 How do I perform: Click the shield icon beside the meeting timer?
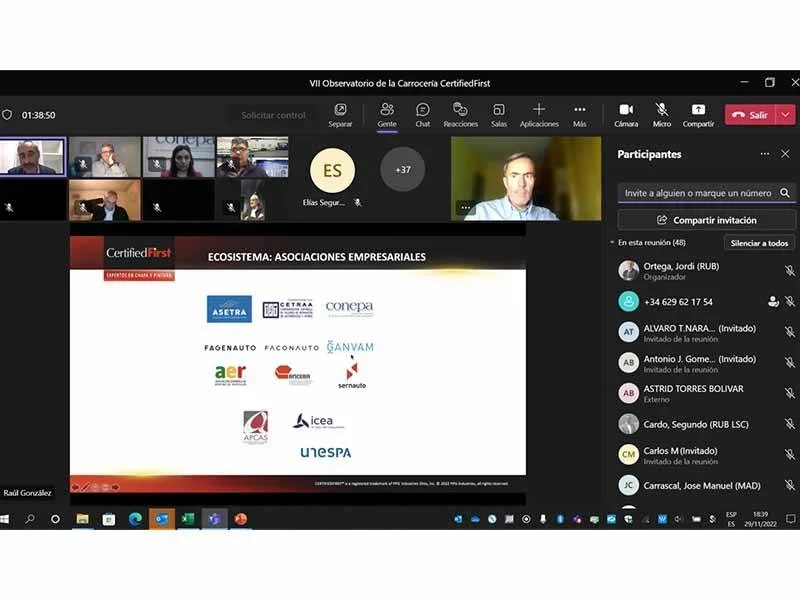pyautogui.click(x=7, y=115)
